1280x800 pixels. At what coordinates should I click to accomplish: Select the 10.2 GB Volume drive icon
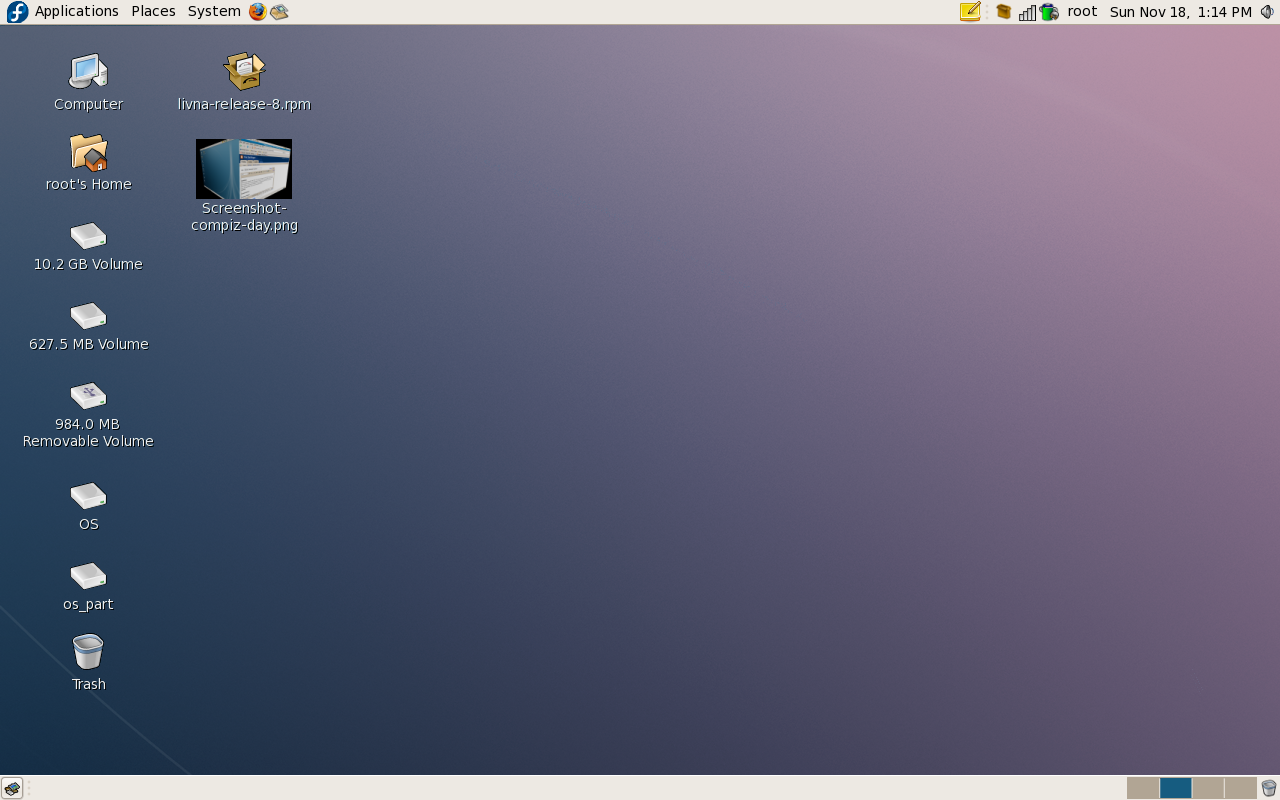[x=88, y=236]
